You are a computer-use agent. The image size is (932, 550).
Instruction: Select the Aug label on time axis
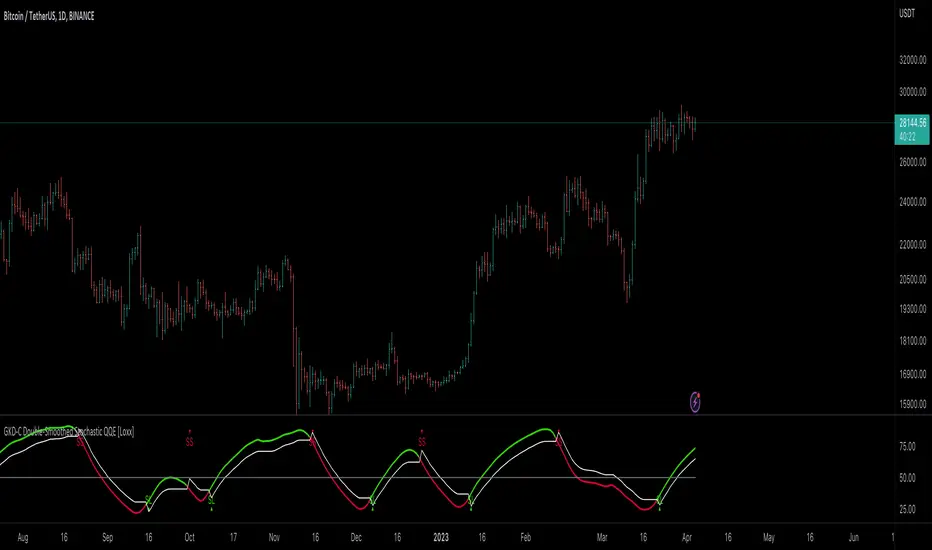click(23, 538)
